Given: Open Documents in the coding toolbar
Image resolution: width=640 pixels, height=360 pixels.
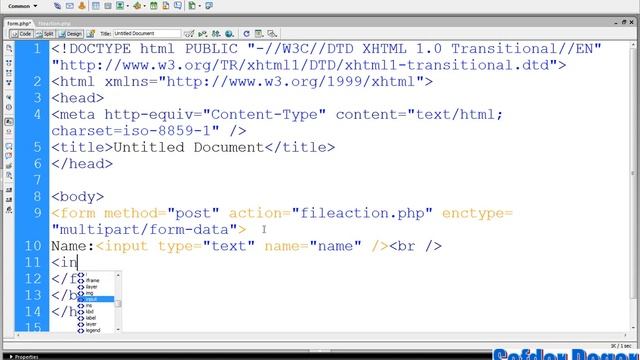Looking at the screenshot, I should pyautogui.click(x=9, y=48).
